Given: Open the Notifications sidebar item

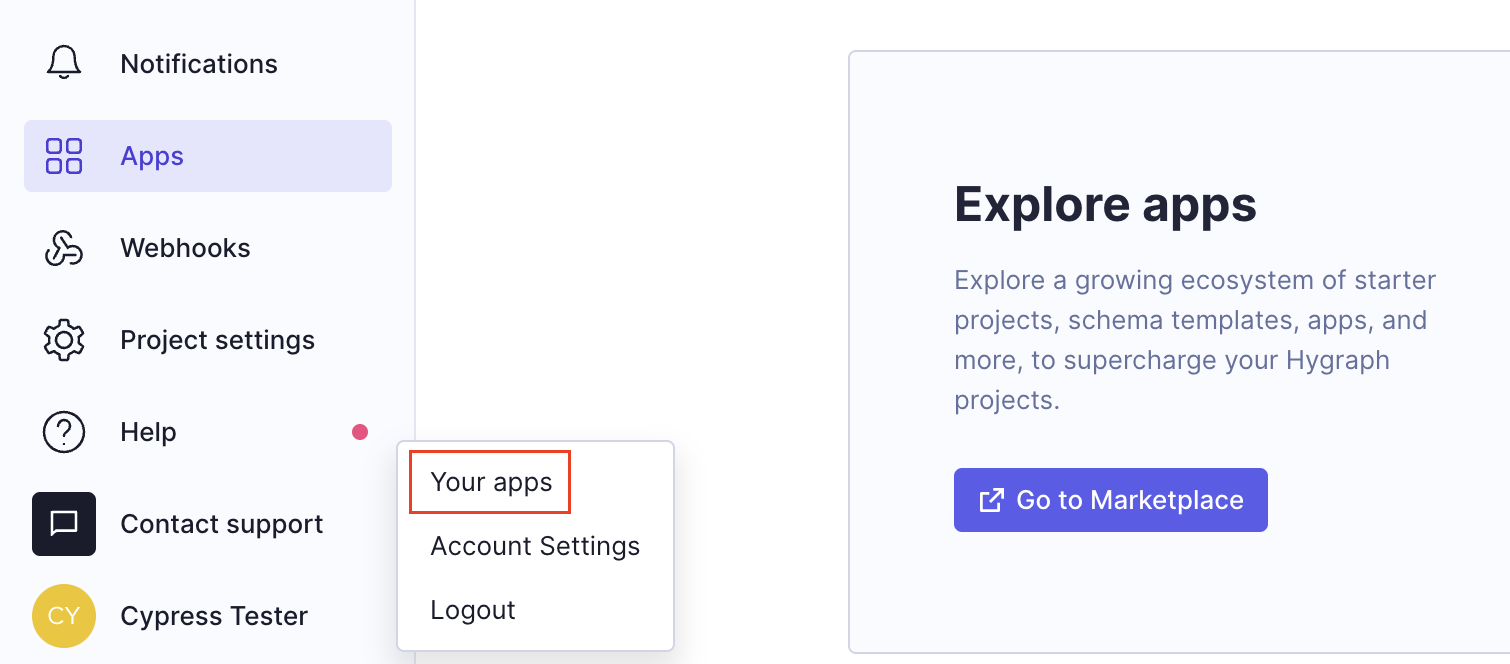Looking at the screenshot, I should click(x=199, y=64).
